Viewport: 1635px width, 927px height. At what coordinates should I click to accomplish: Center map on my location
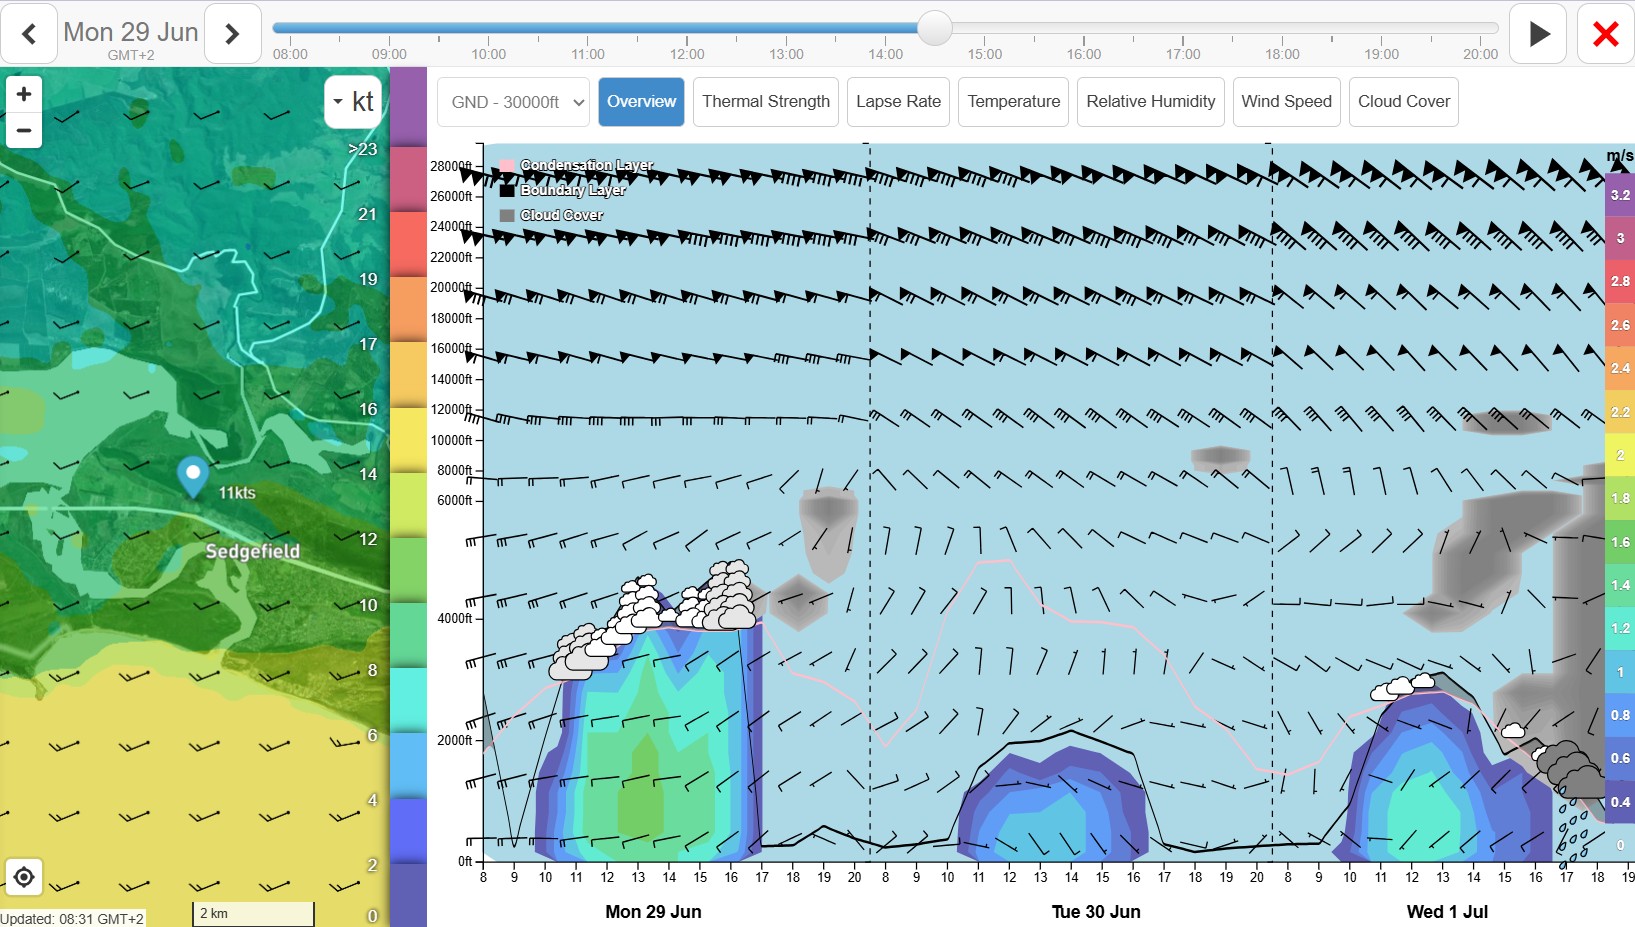click(24, 877)
